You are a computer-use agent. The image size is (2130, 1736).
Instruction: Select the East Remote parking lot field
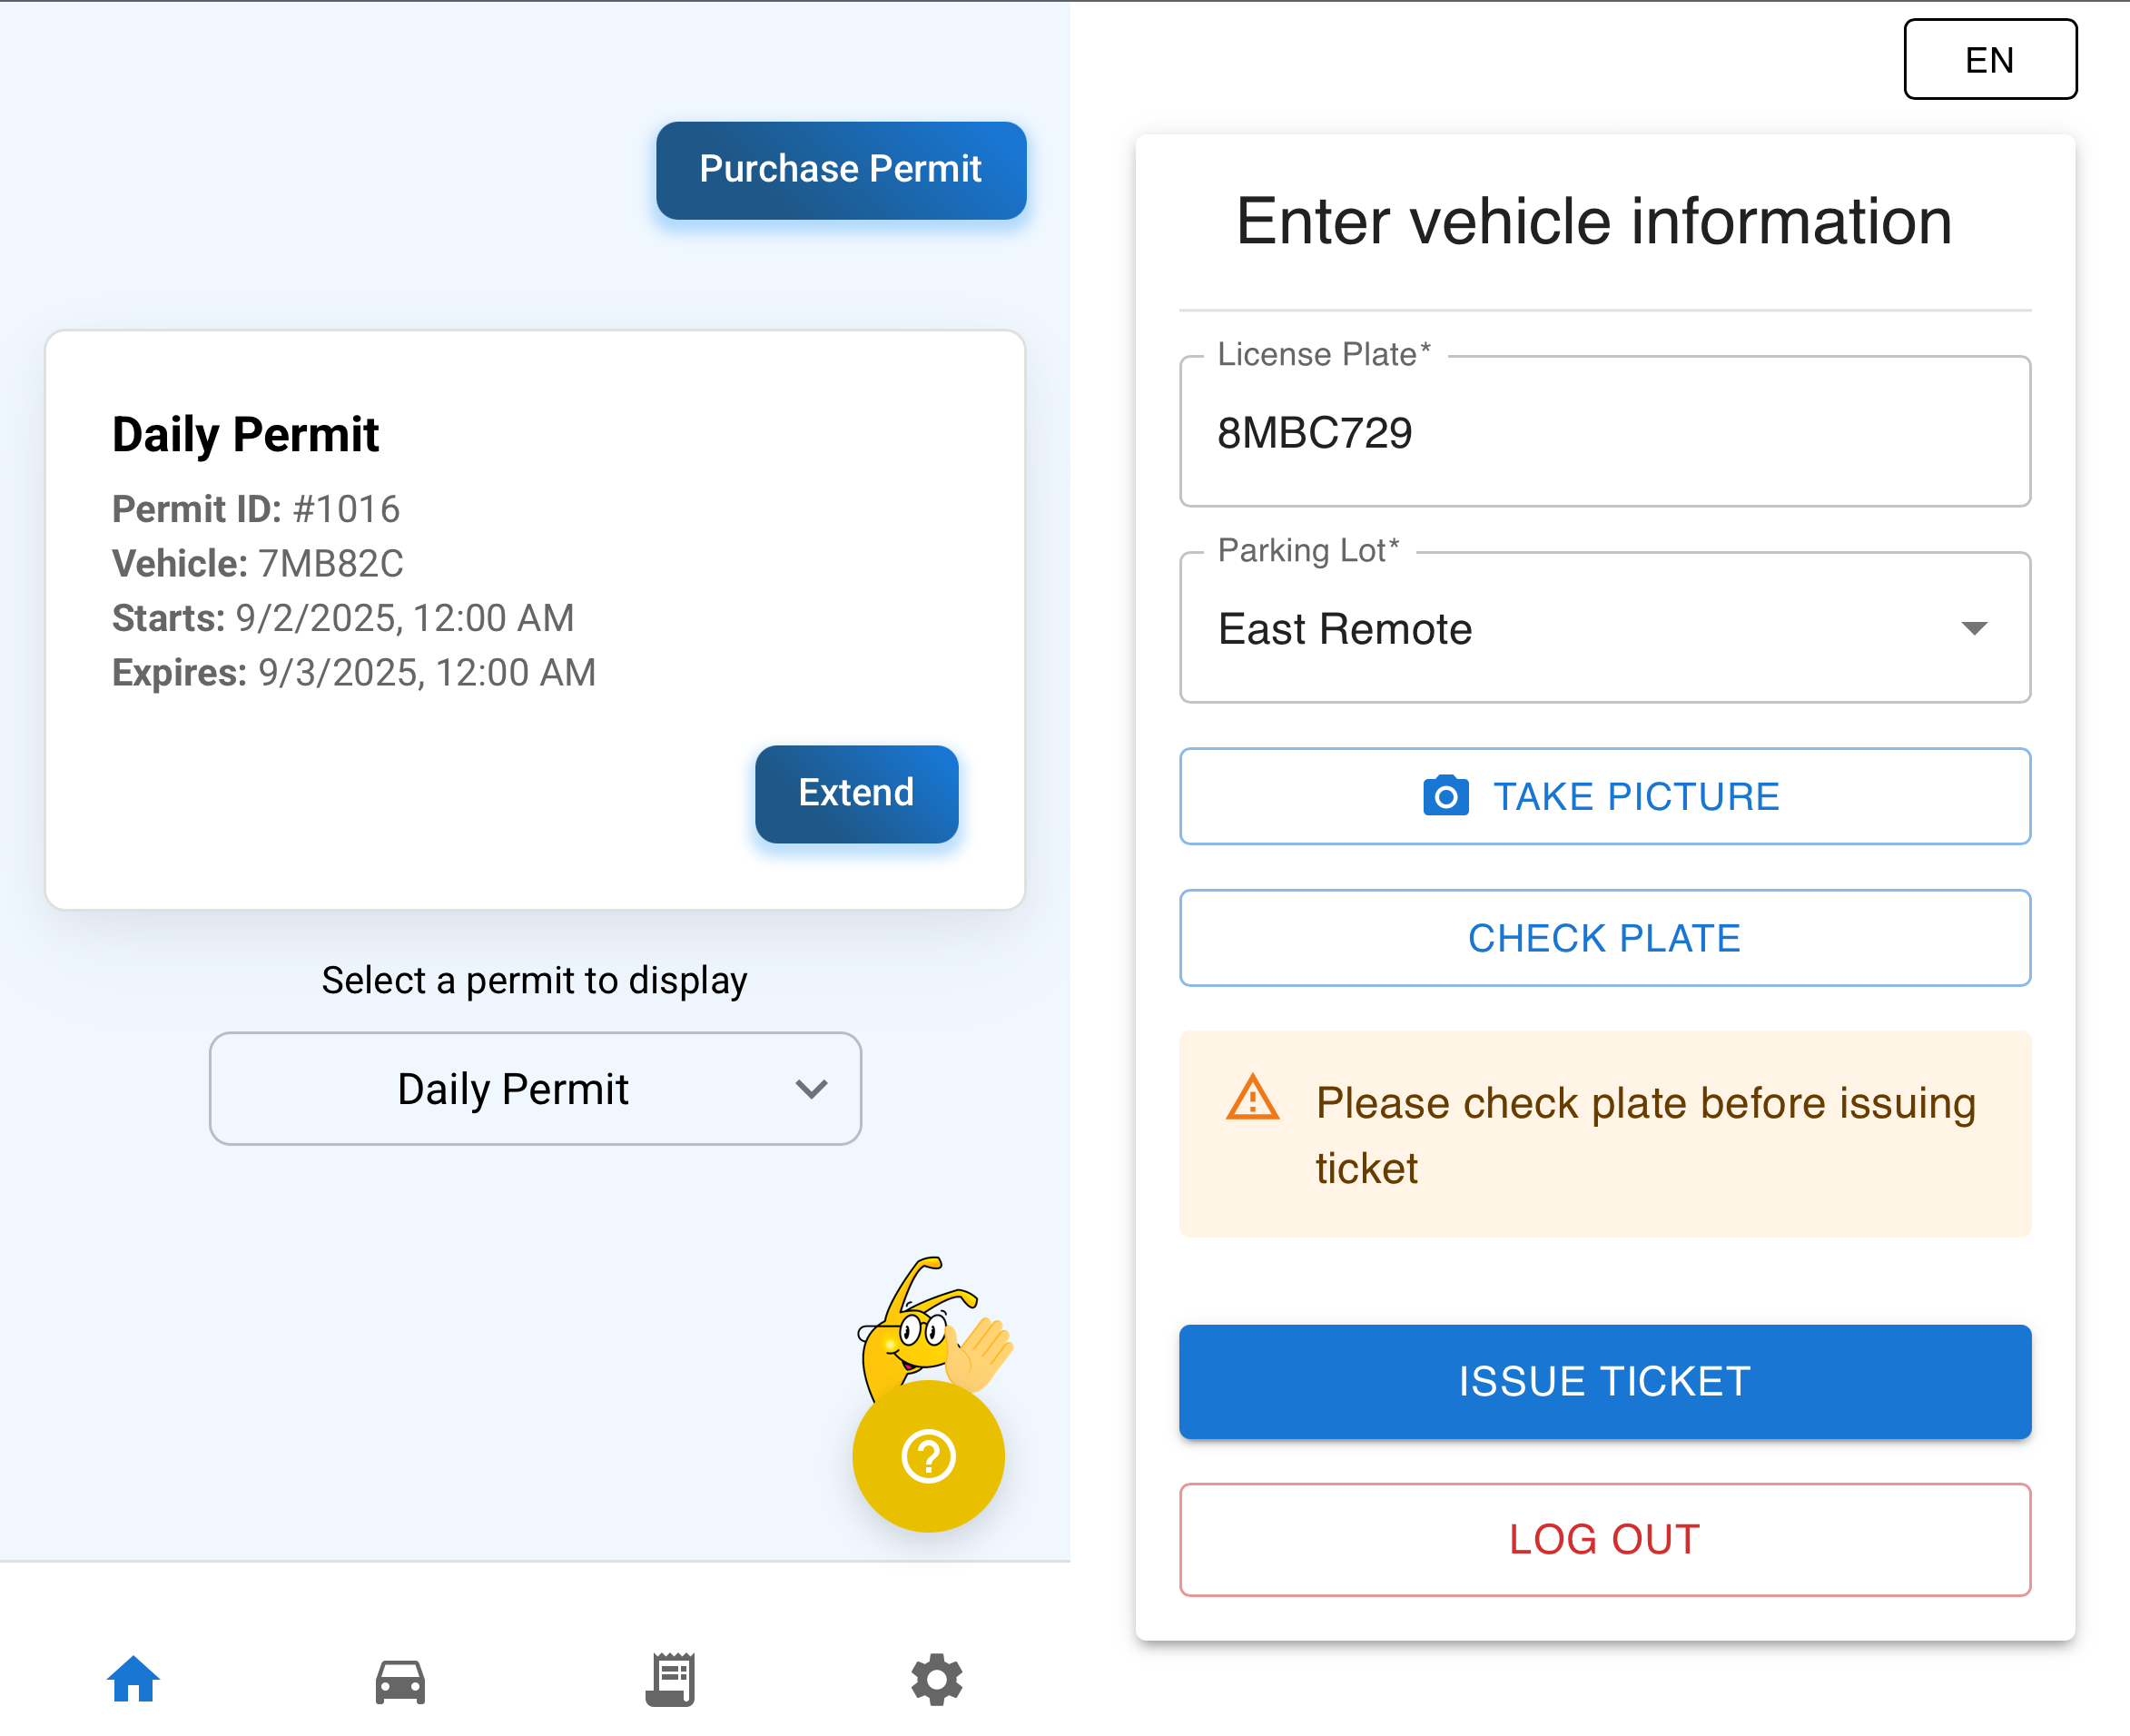click(x=1605, y=628)
